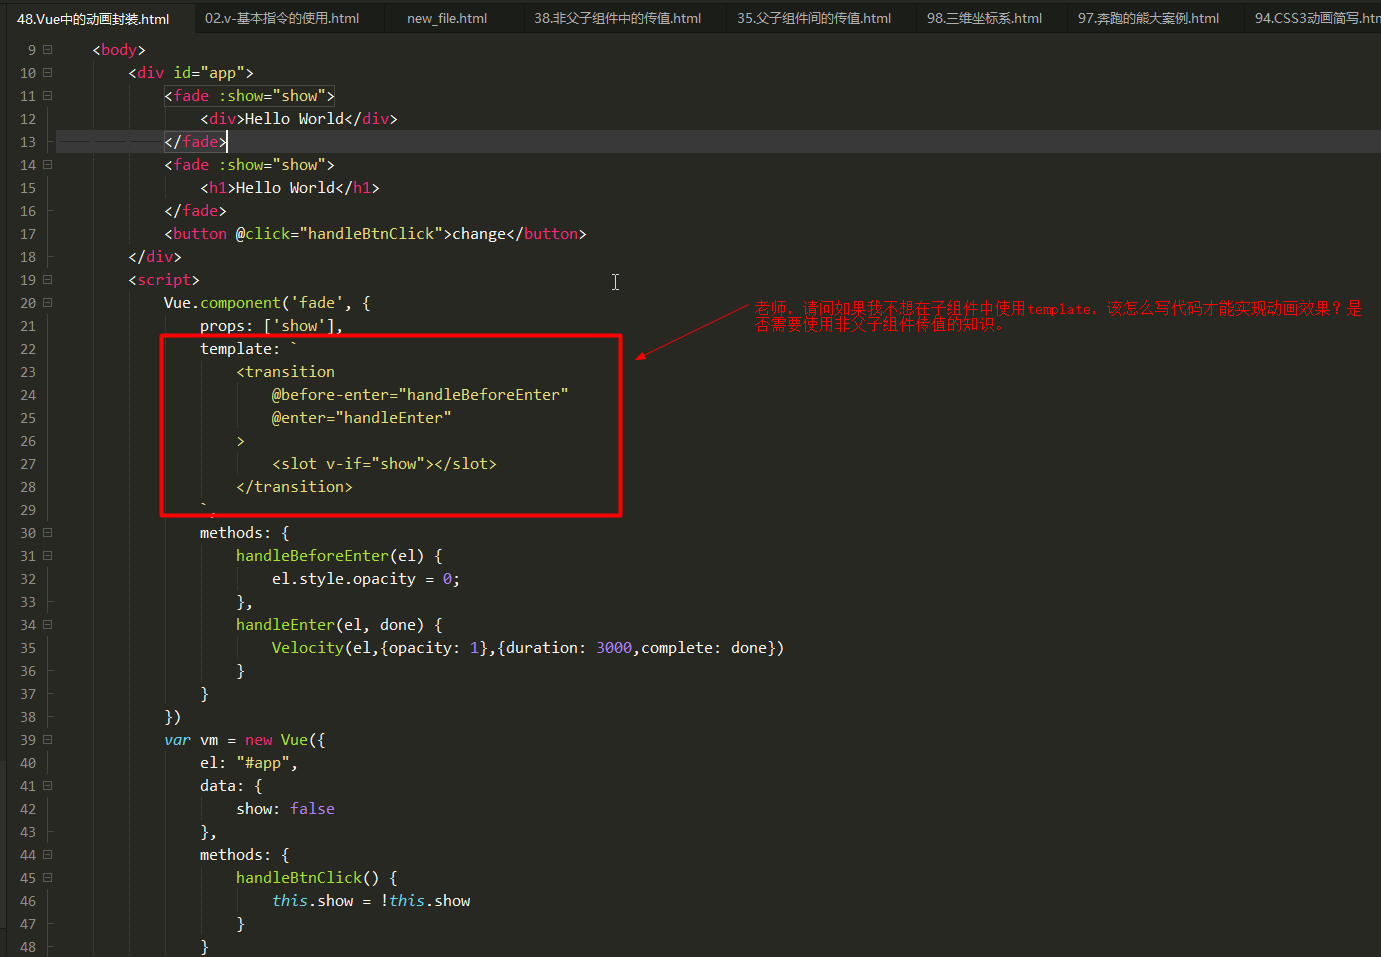Collapse handleEnter fold on line 34
The width and height of the screenshot is (1381, 957).
click(x=47, y=624)
